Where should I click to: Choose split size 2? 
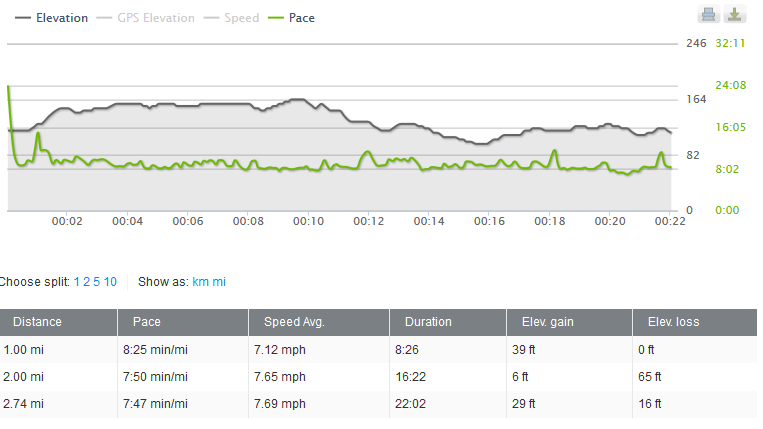click(x=86, y=282)
